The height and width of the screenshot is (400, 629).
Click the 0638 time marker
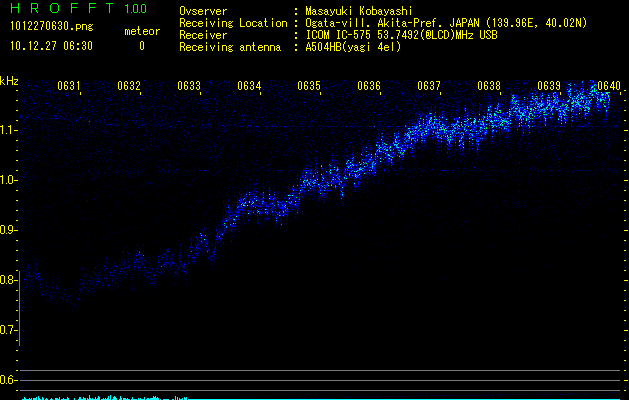(489, 86)
